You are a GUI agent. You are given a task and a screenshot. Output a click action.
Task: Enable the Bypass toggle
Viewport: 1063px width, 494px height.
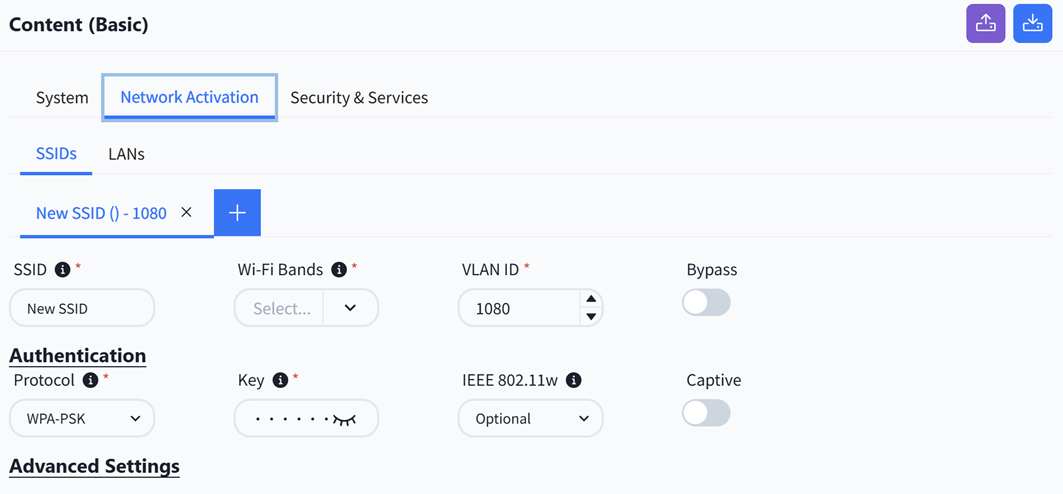706,302
